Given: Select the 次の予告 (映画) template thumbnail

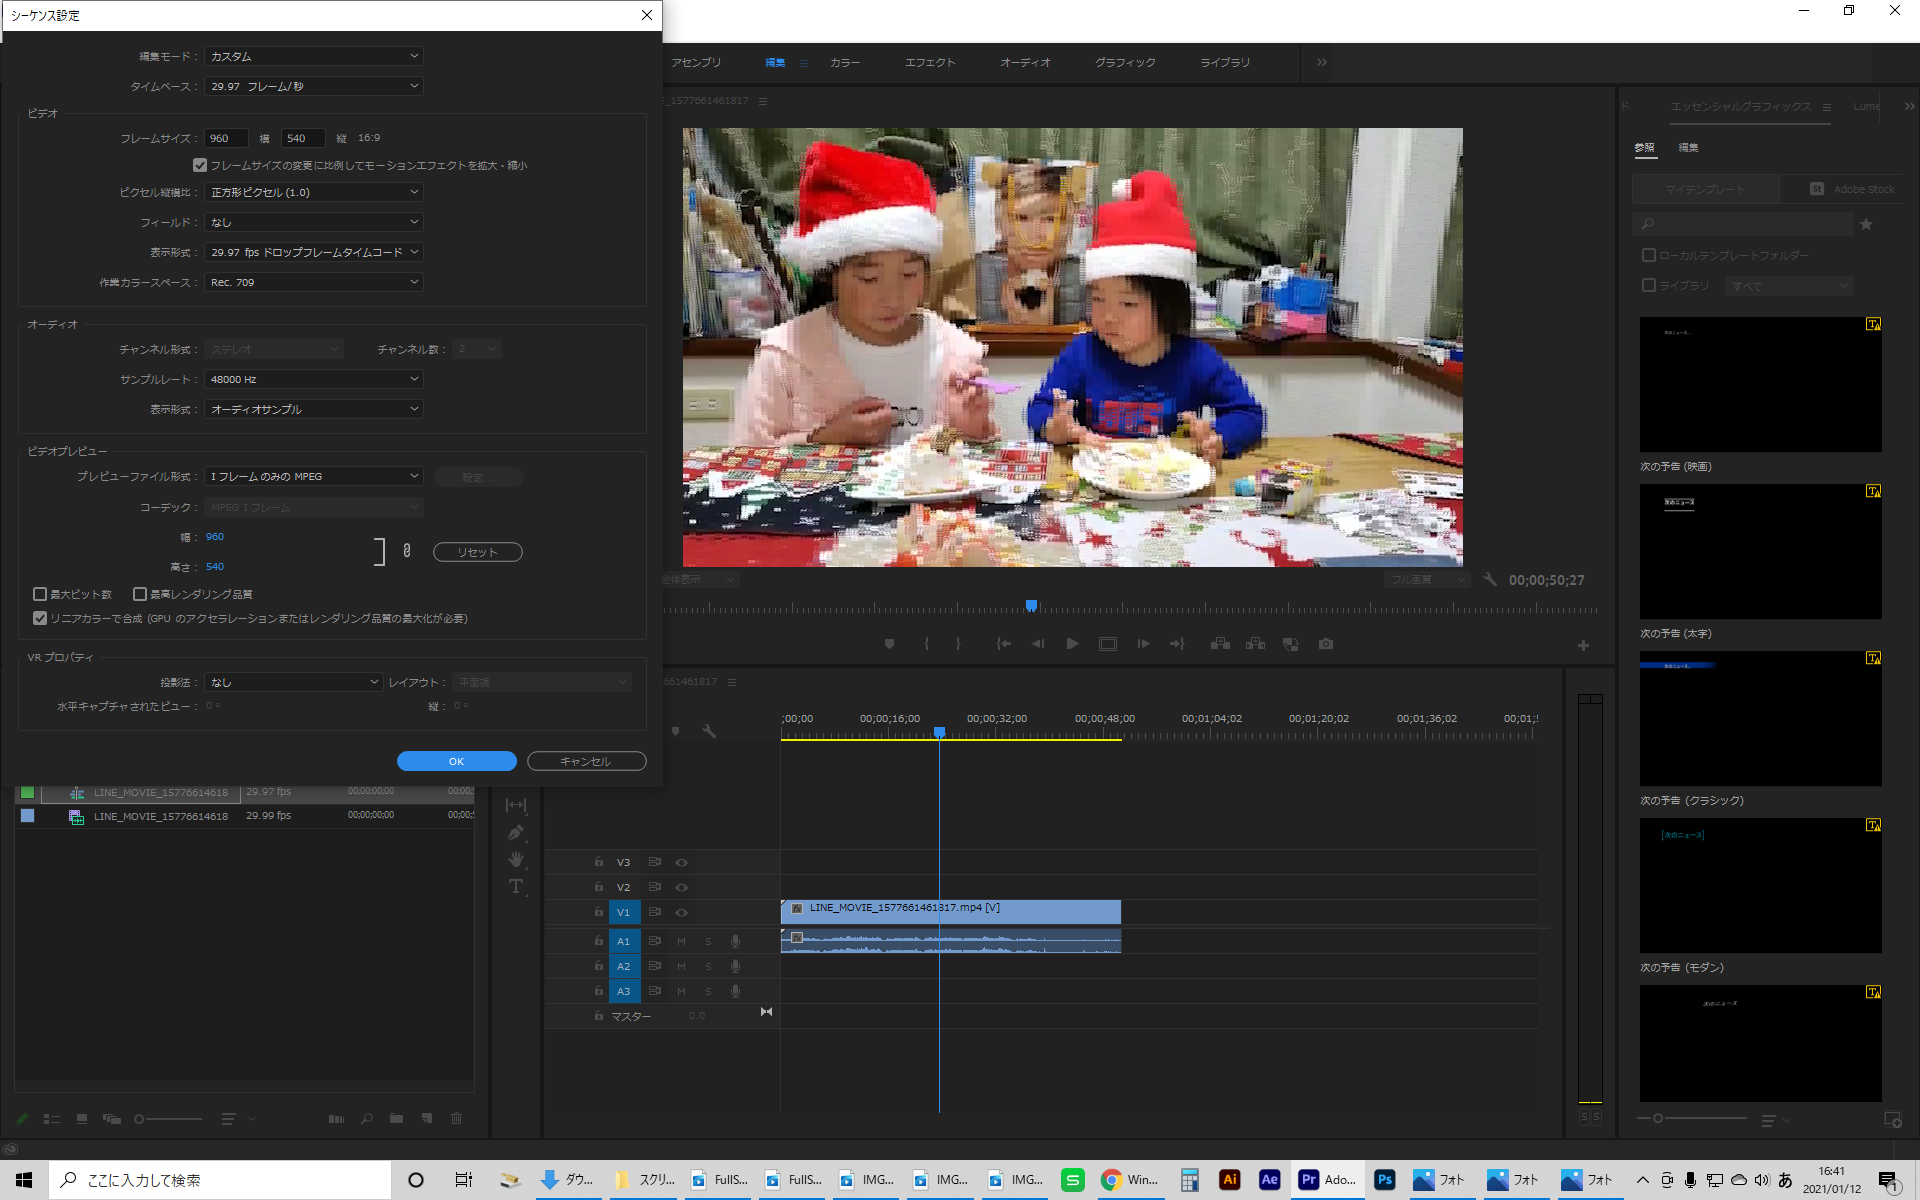Looking at the screenshot, I should point(1760,384).
